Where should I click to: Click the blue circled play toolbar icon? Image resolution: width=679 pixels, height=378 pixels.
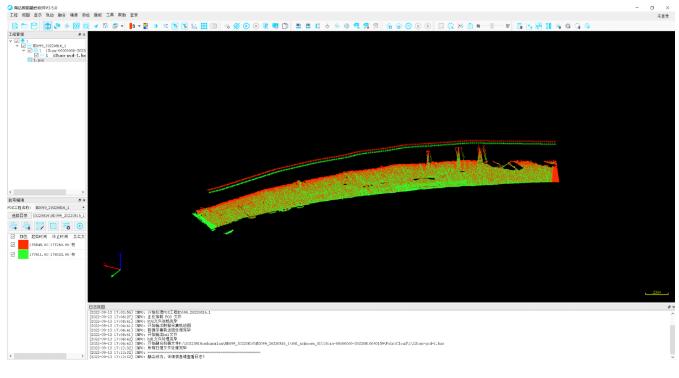click(x=246, y=26)
